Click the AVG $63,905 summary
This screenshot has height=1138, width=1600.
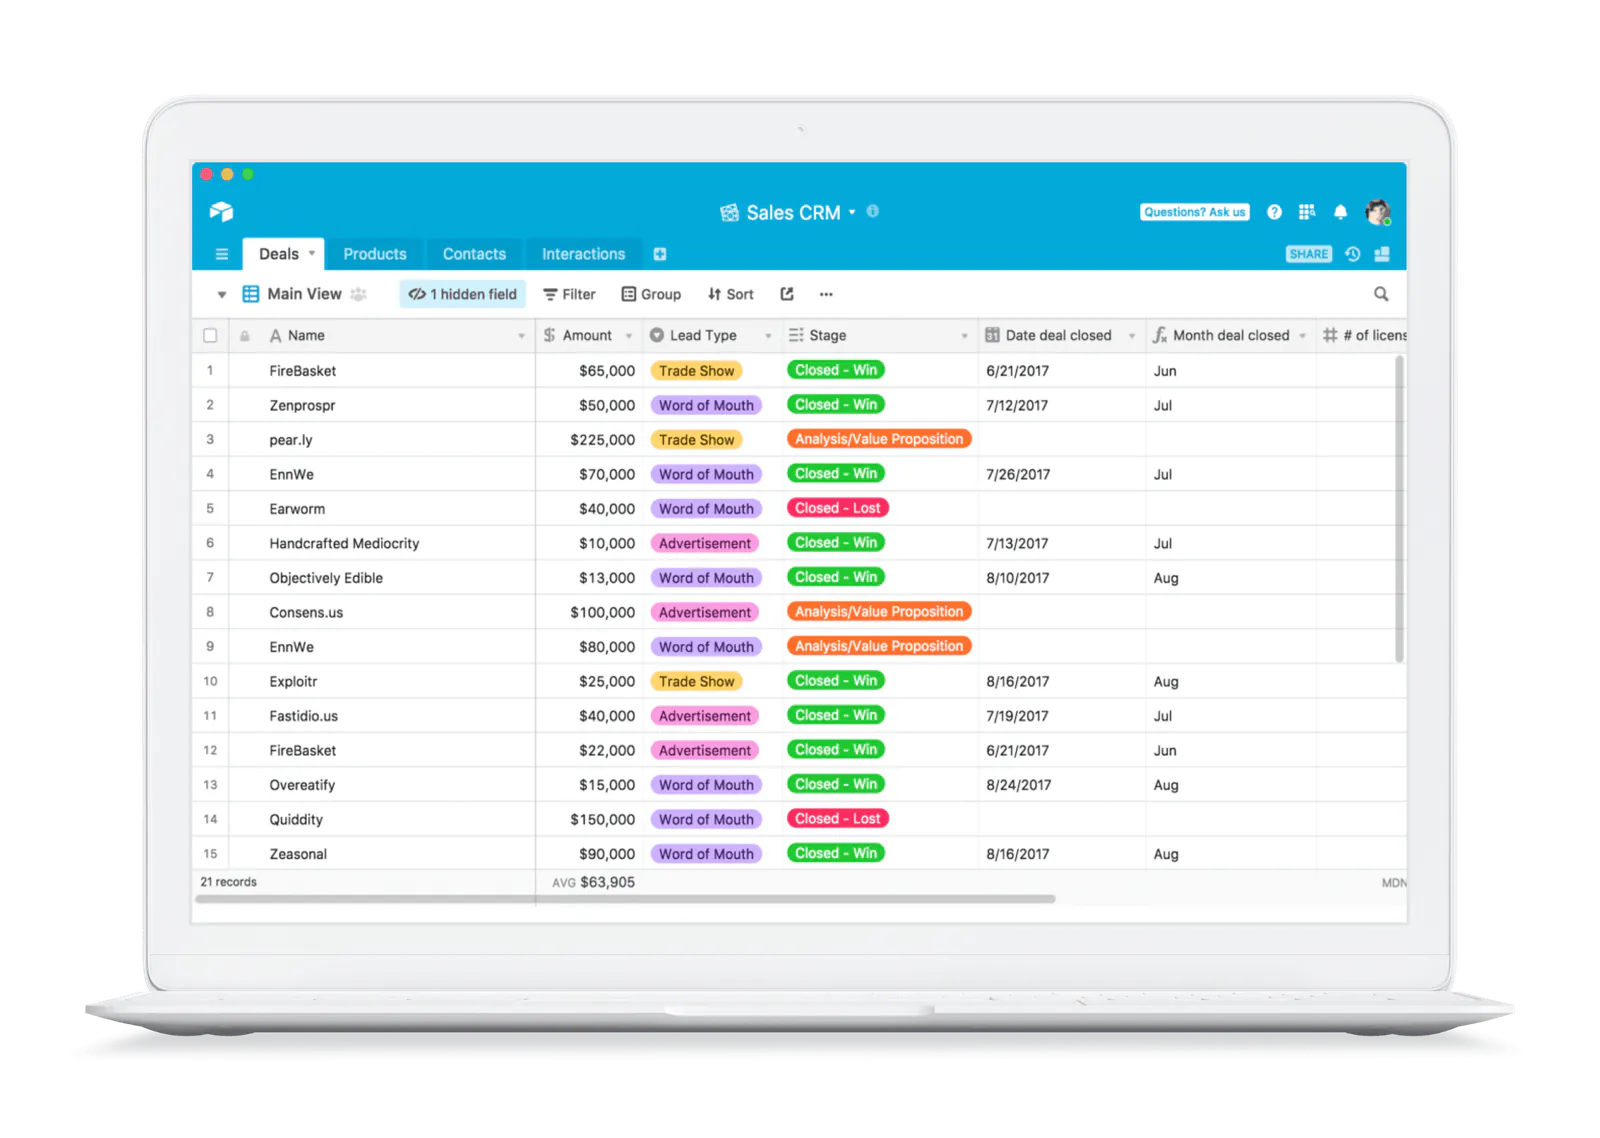(x=593, y=882)
